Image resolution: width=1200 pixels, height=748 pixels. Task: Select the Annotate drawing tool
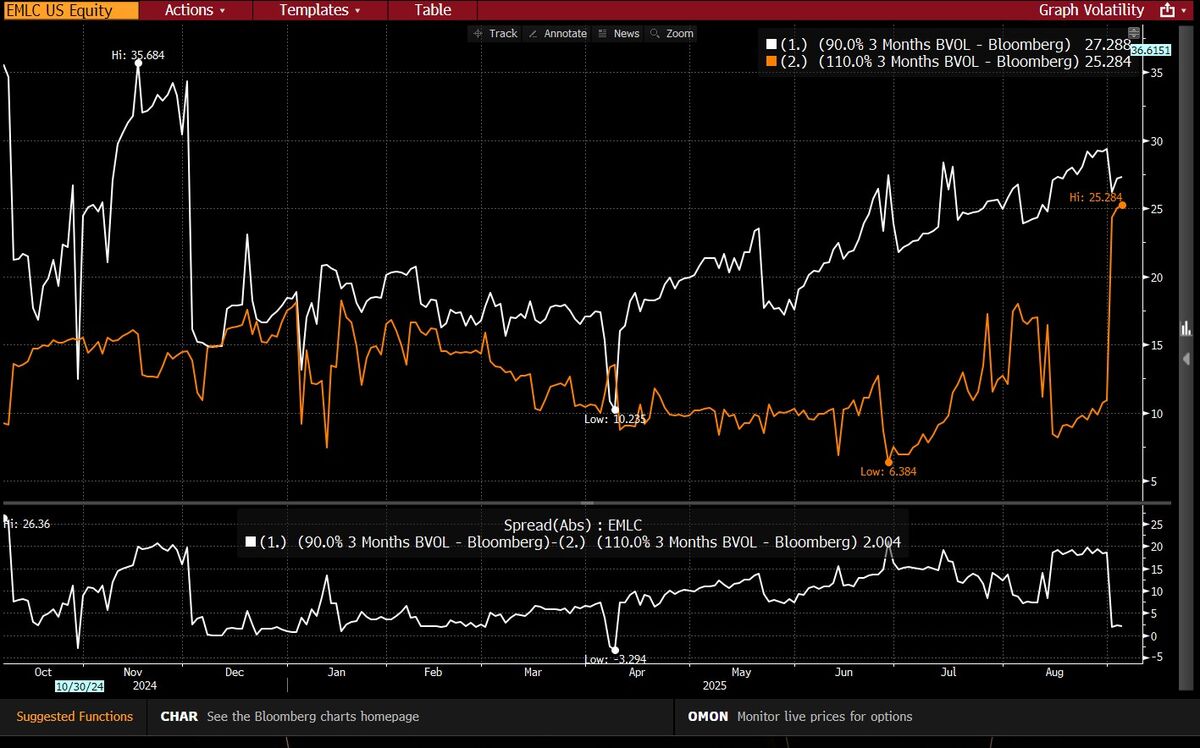(557, 33)
